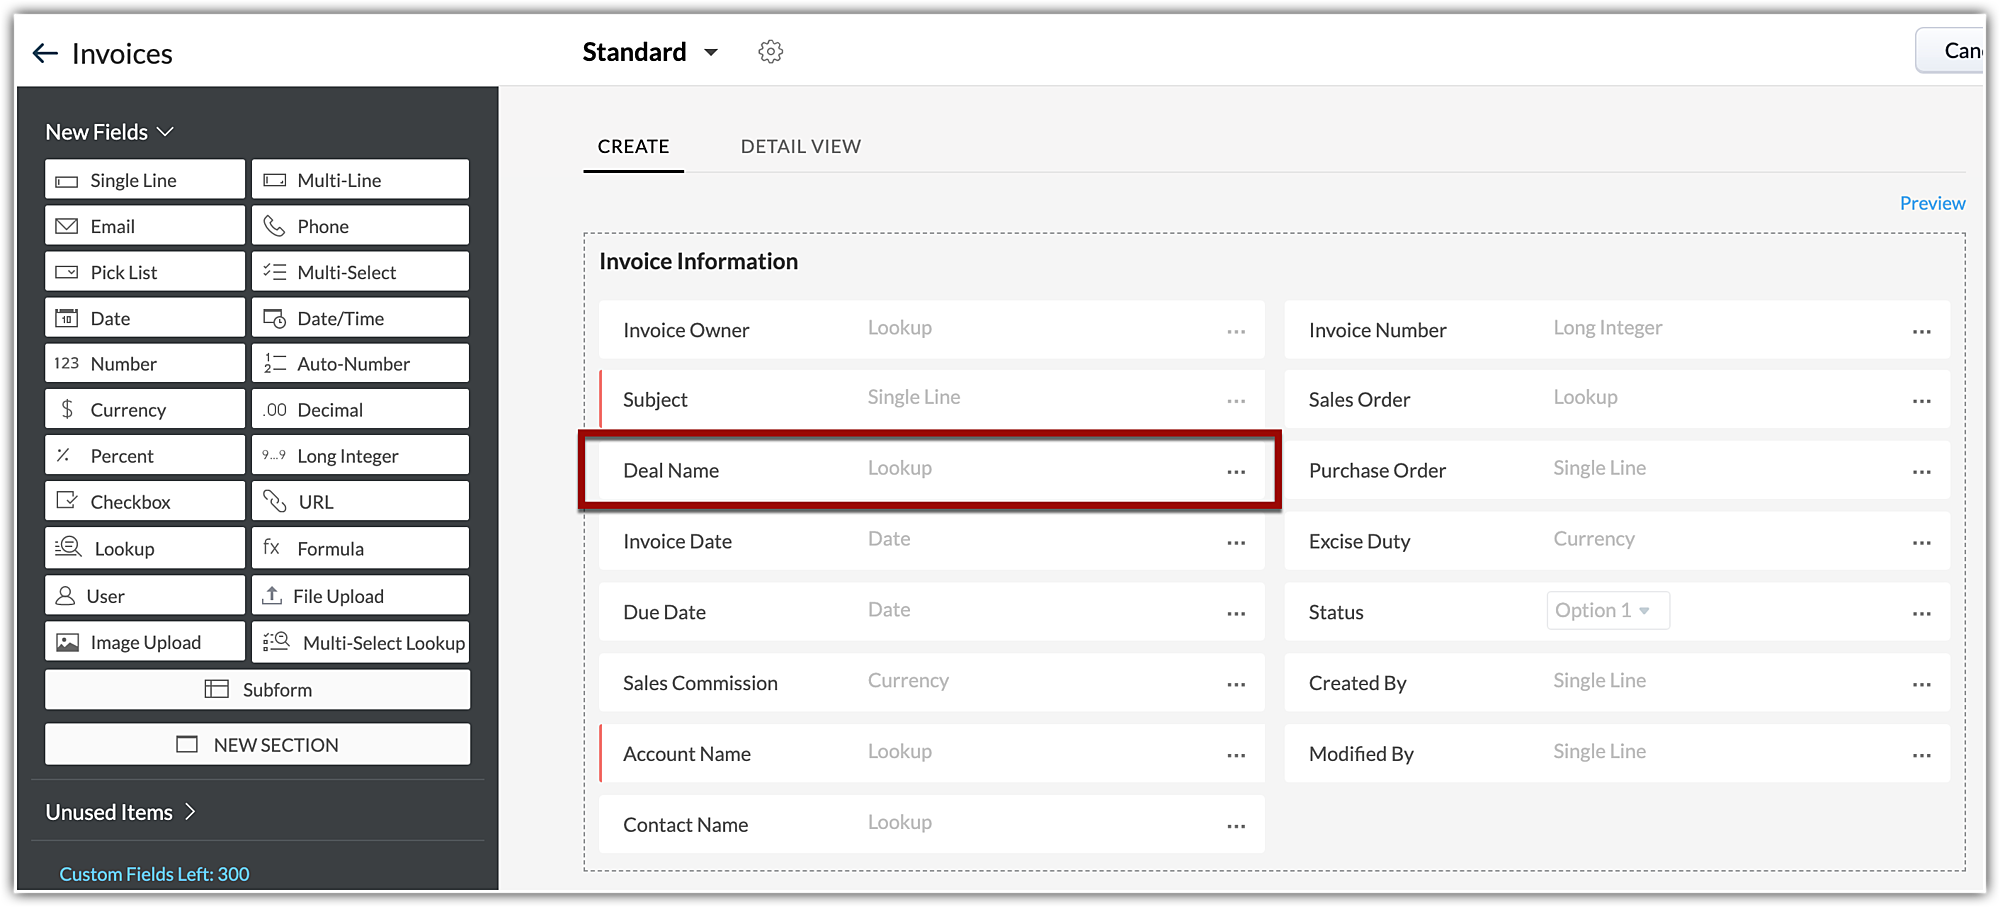The width and height of the screenshot is (2000, 907).
Task: Select the CREATE tab
Action: click(633, 147)
